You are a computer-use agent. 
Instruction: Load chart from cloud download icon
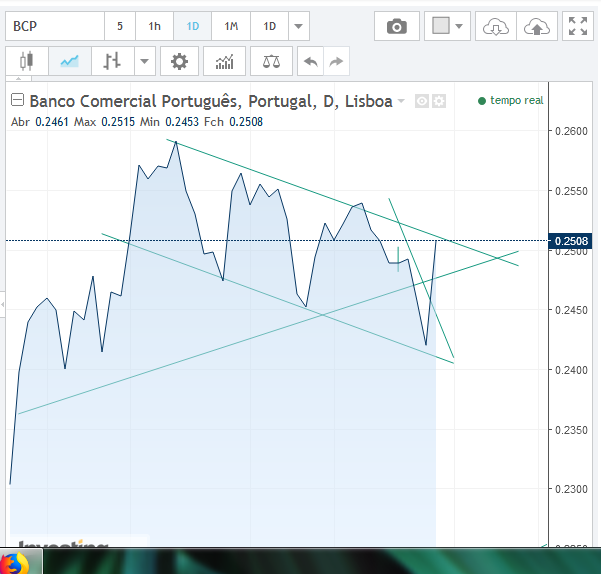click(x=496, y=26)
